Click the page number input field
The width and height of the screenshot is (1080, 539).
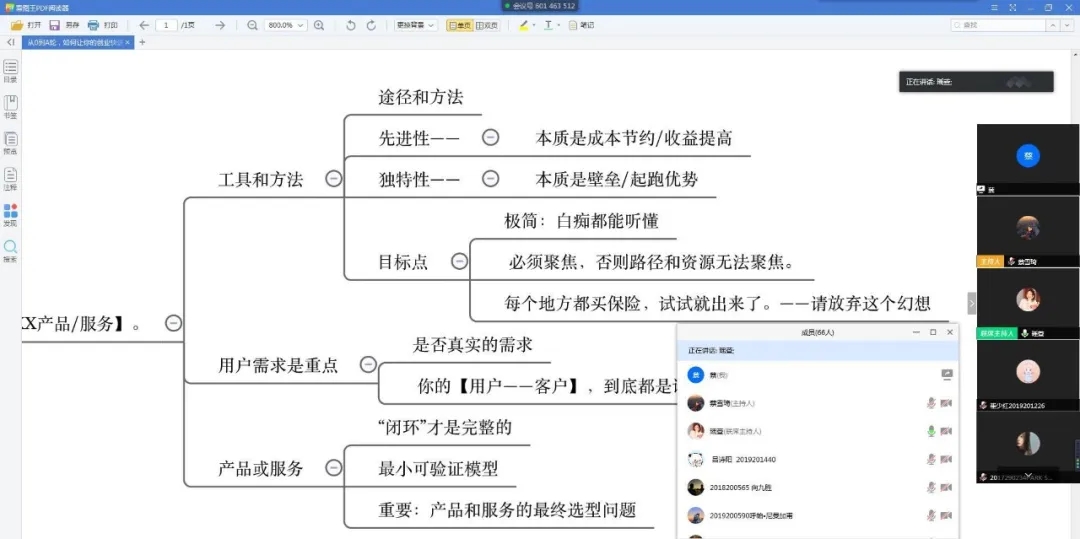(167, 25)
